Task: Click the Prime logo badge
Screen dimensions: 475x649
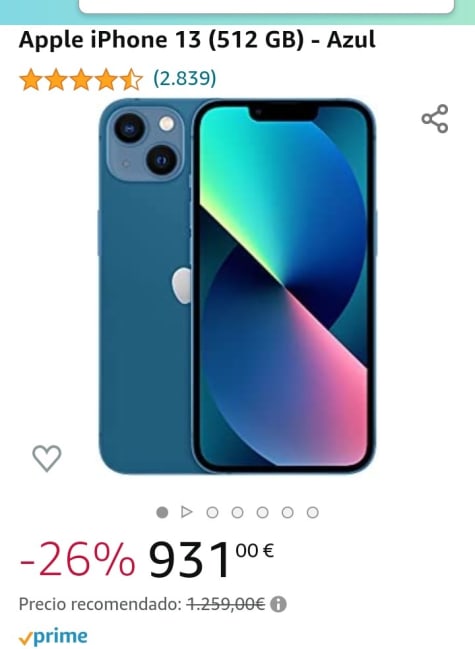Action: coord(53,637)
